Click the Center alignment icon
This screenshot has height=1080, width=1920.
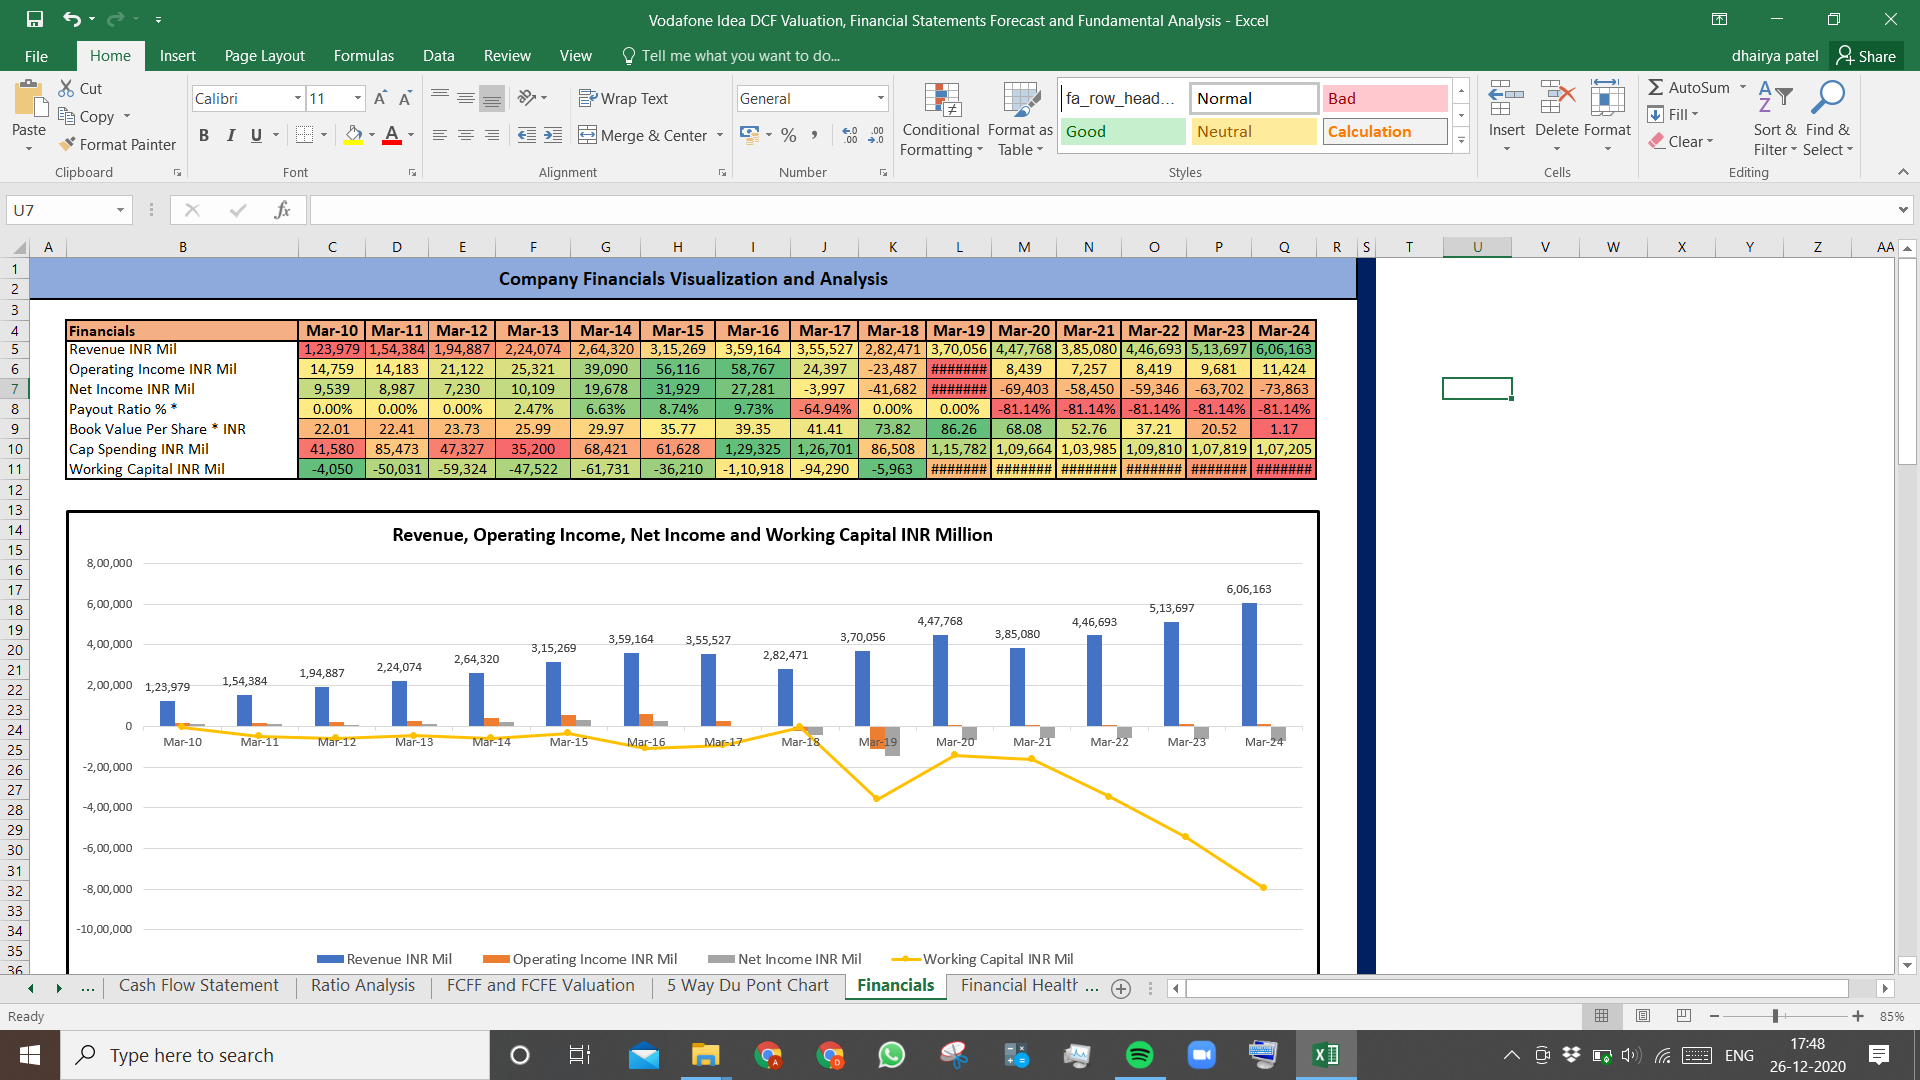466,135
